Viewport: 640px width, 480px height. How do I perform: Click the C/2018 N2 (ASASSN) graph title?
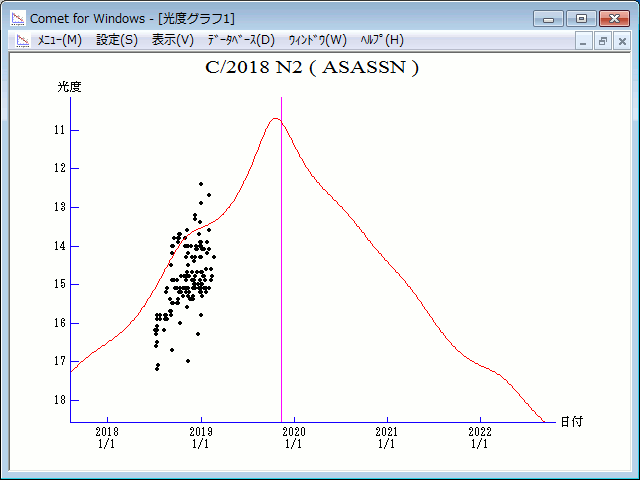311,68
